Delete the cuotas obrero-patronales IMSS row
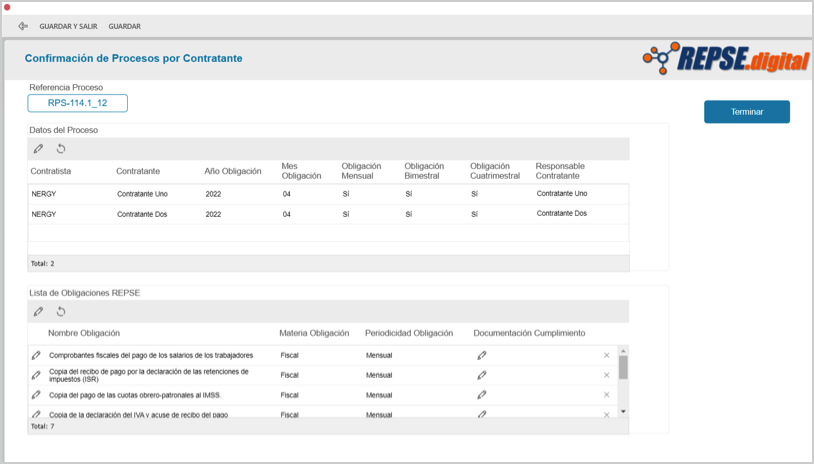 coord(606,394)
